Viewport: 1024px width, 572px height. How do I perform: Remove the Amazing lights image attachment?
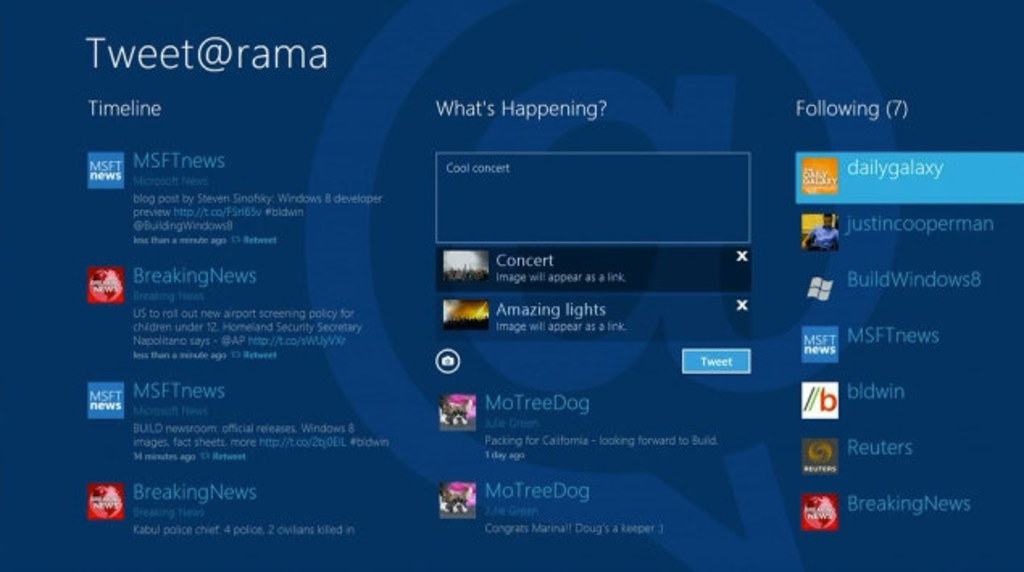[x=742, y=306]
